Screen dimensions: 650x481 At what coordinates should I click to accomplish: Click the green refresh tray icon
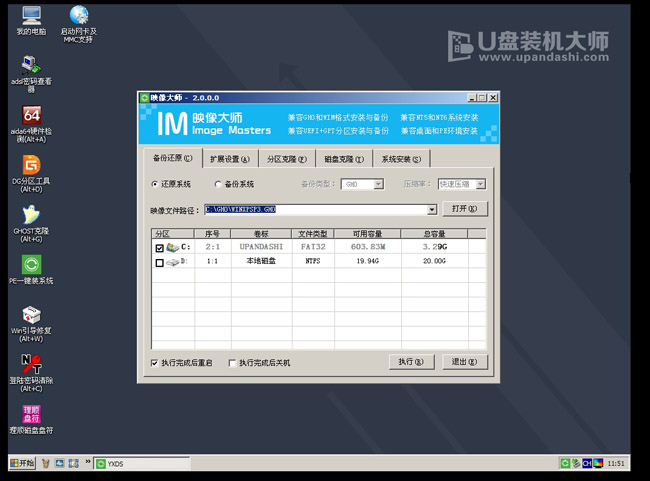point(565,463)
